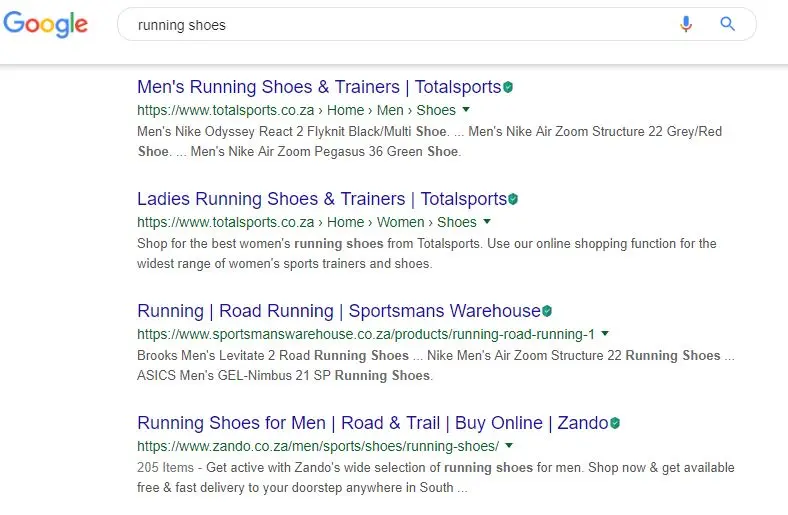Click the green shield next to Zando title

615,424
